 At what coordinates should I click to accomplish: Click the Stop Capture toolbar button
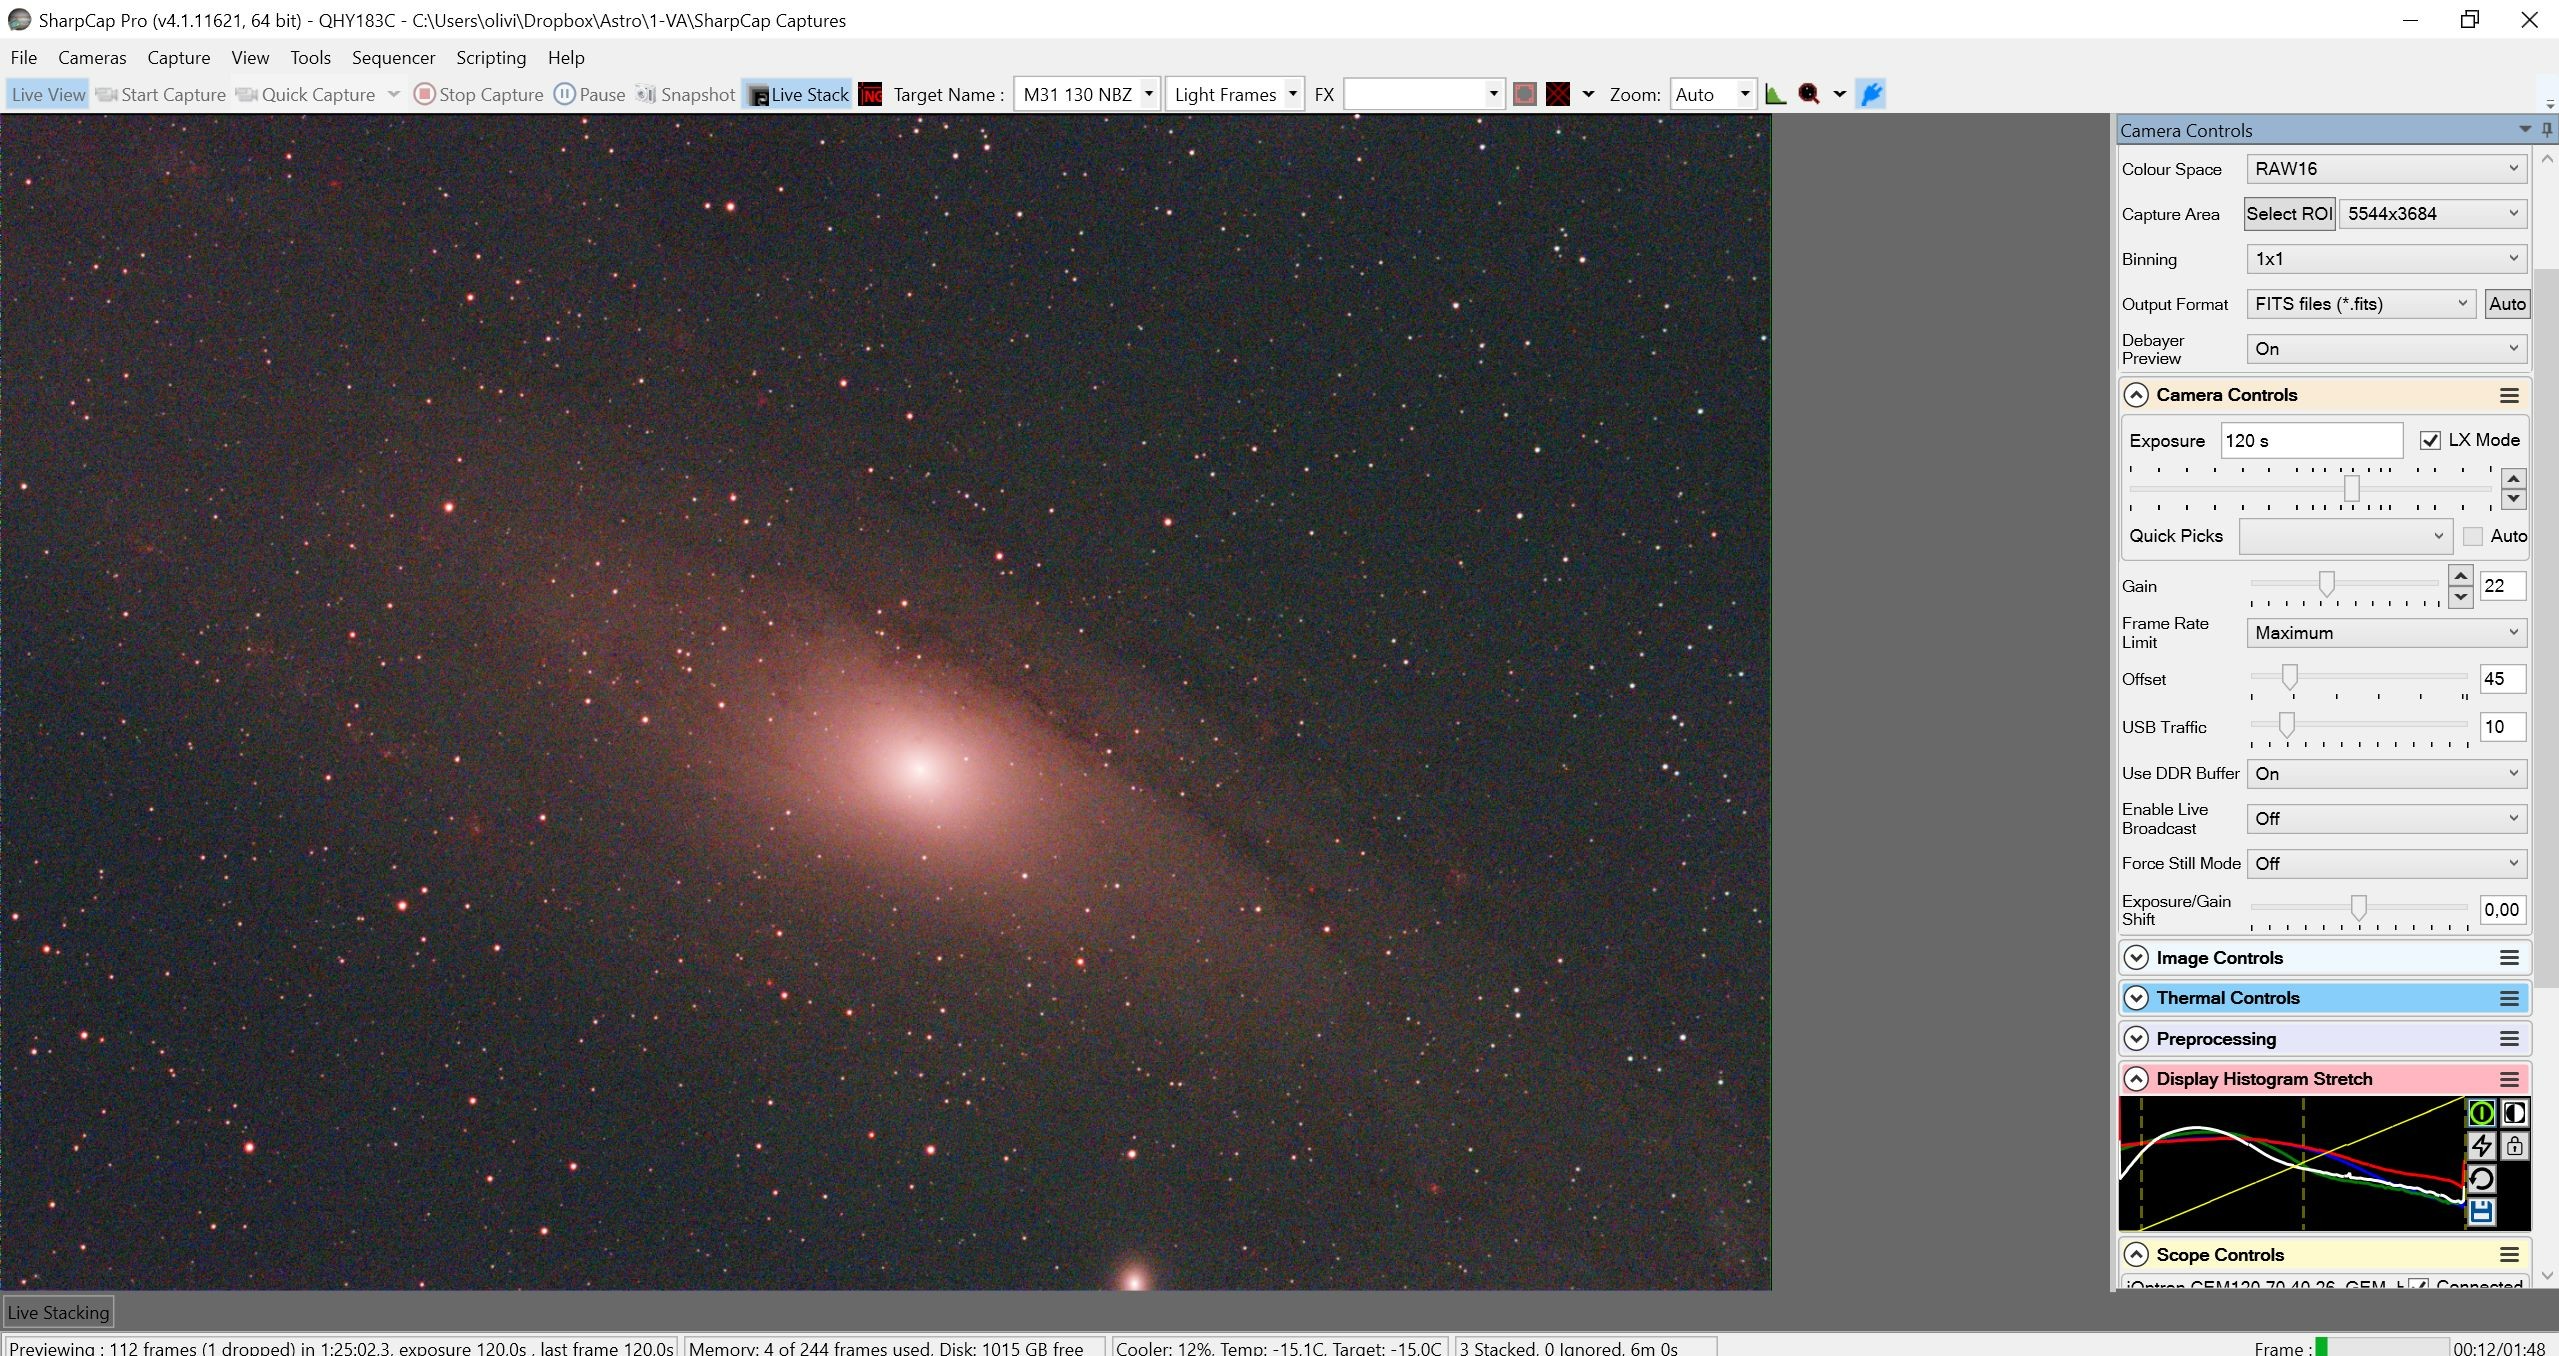479,94
